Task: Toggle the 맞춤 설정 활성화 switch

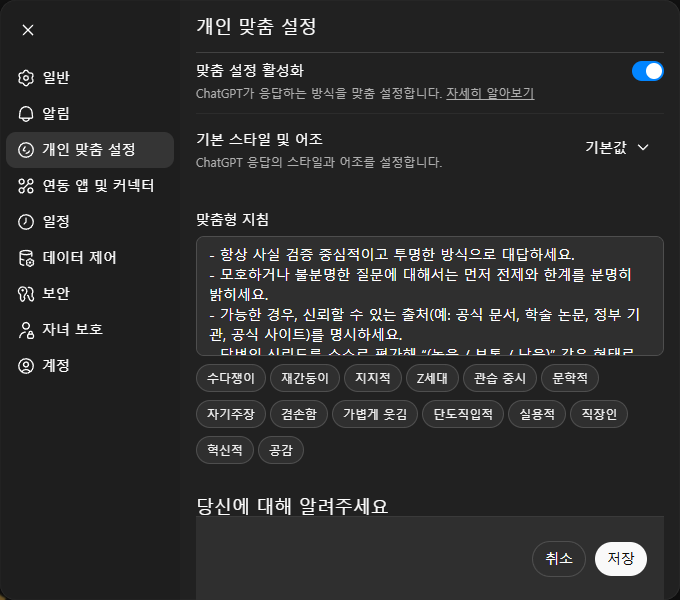Action: [647, 72]
